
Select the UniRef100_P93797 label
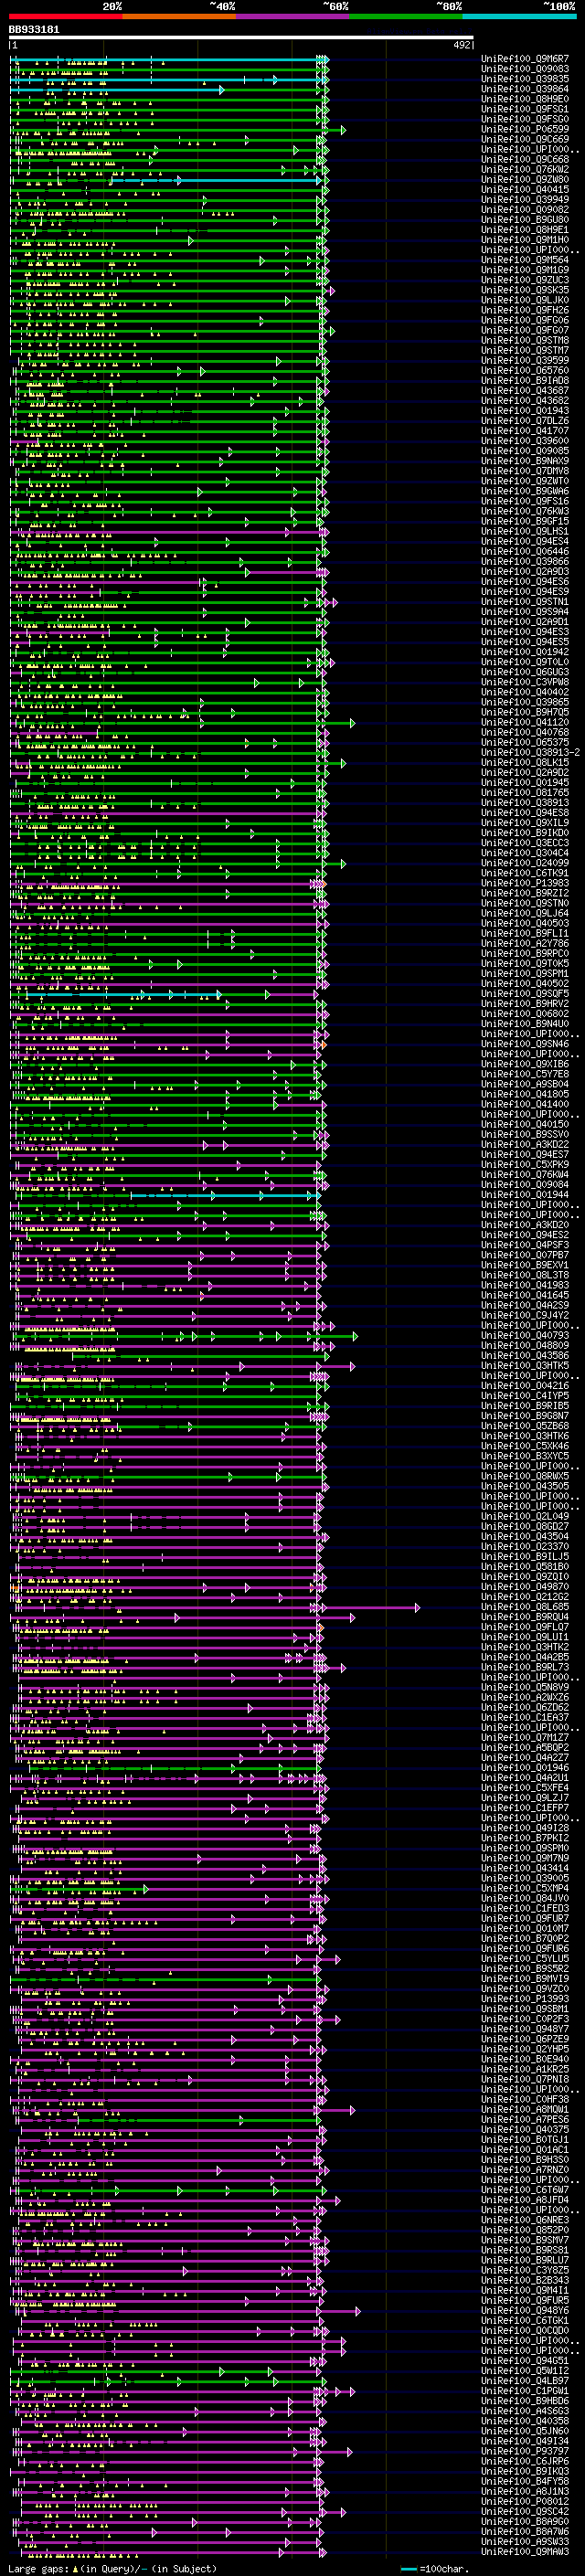click(x=525, y=2451)
